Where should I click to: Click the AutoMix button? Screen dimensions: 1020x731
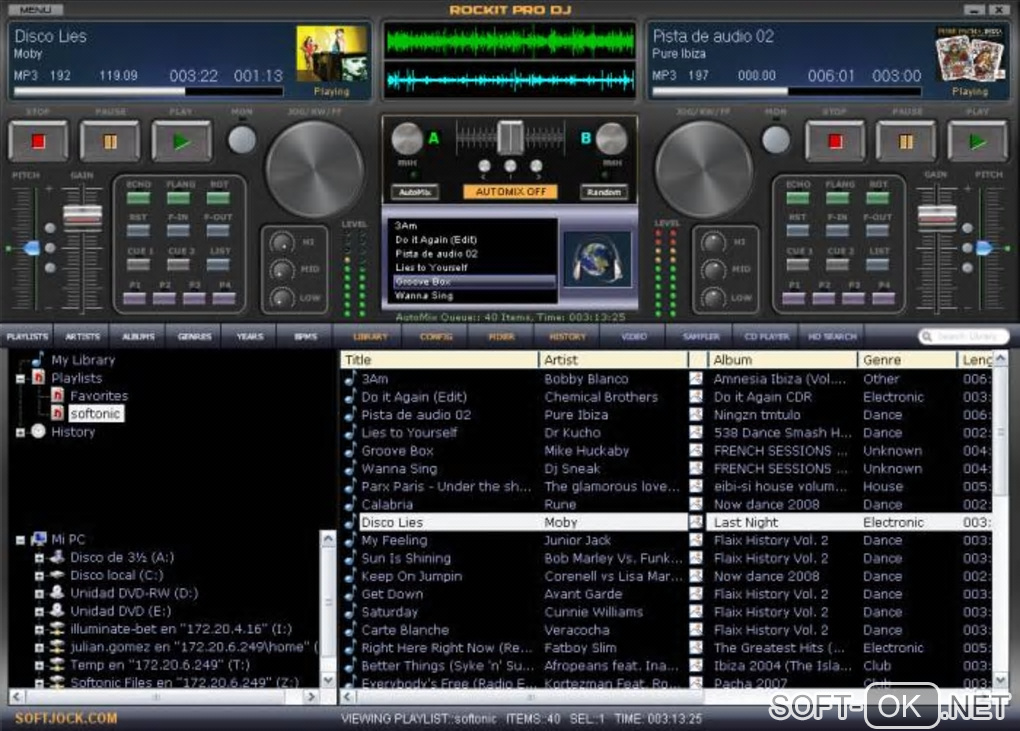tap(415, 192)
